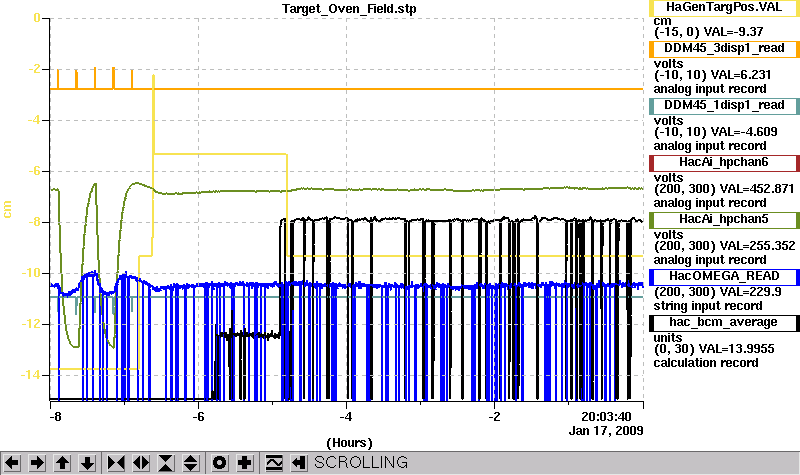800x475 pixels.
Task: Click the VAL=6.231 readout
Action: coord(741,75)
